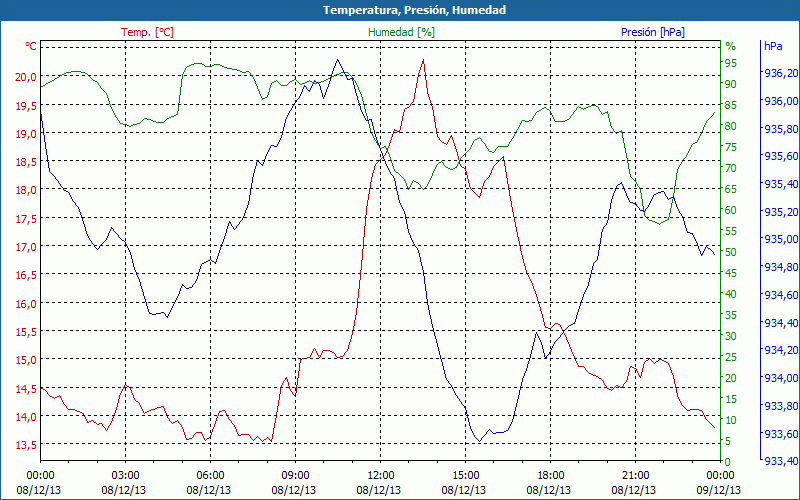Click the blue pressure minimum near 15:30
This screenshot has height=500, width=800.
click(479, 441)
